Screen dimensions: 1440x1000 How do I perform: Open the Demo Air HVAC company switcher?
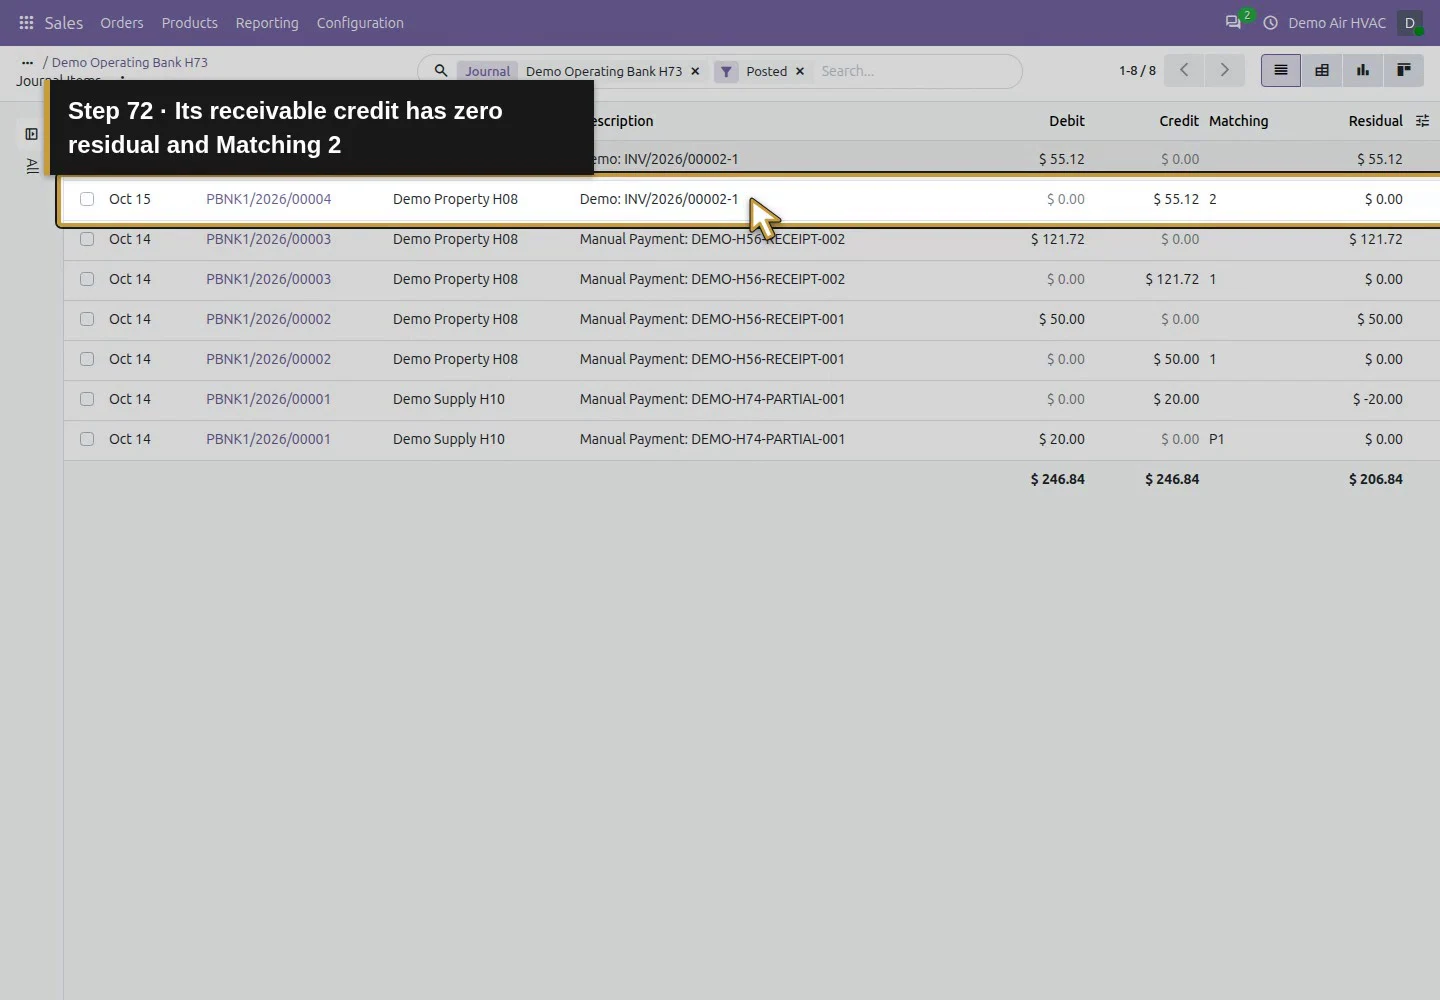click(1337, 23)
